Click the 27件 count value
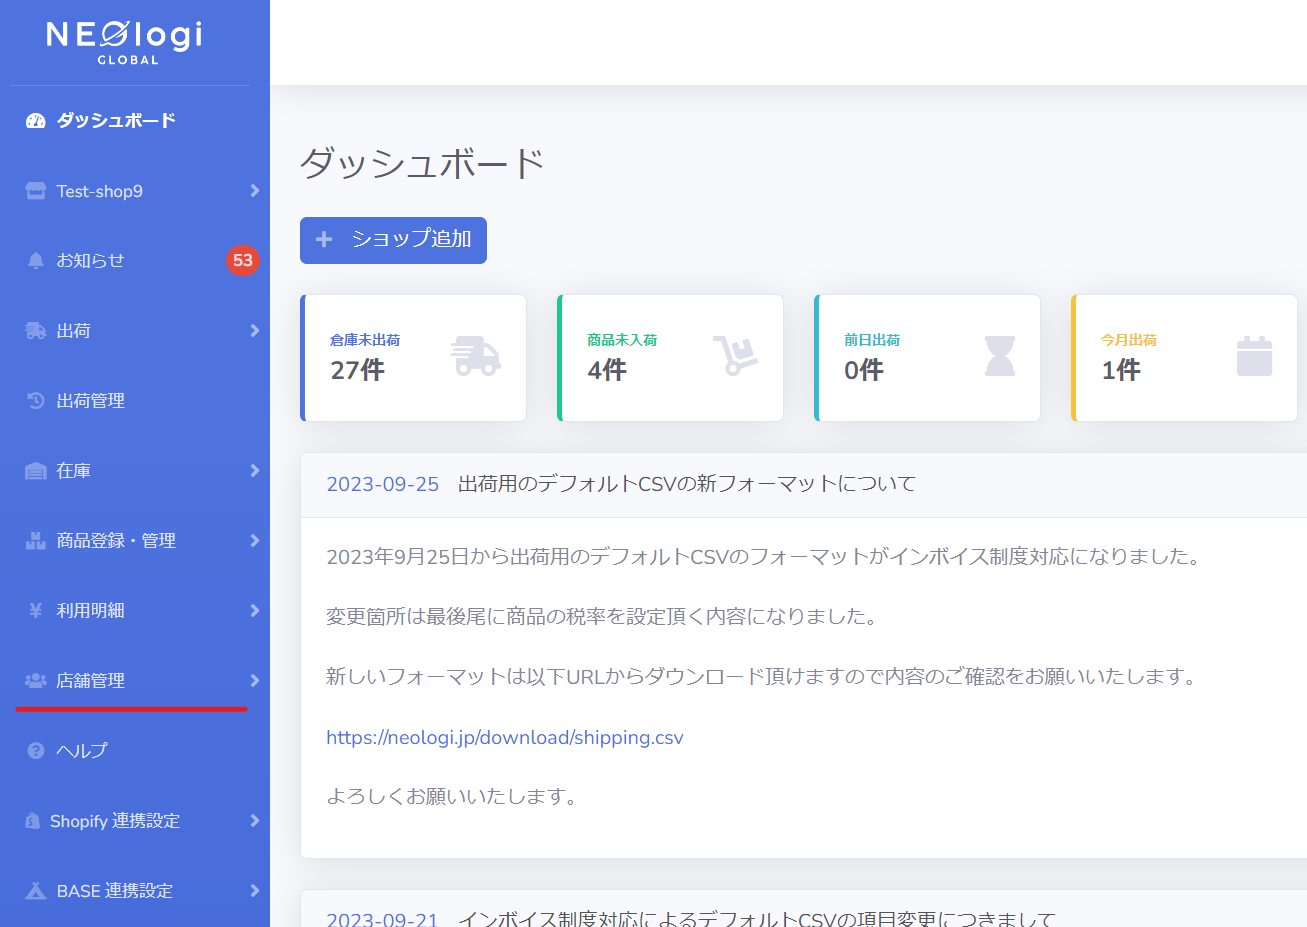This screenshot has width=1307, height=927. tap(357, 370)
